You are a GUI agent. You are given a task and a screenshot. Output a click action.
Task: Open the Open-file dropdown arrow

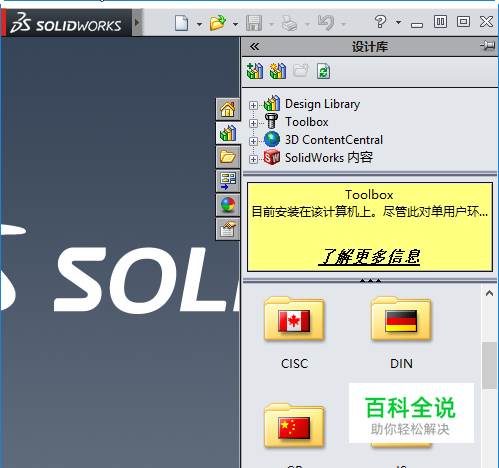[x=235, y=24]
